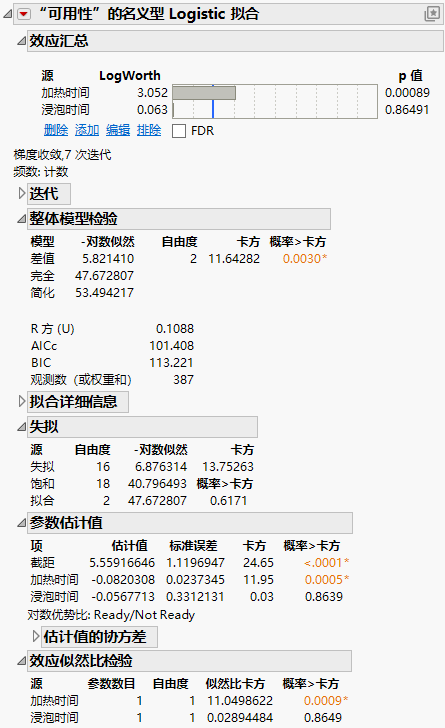
Task: Click observation count 387
Action: [x=183, y=380]
